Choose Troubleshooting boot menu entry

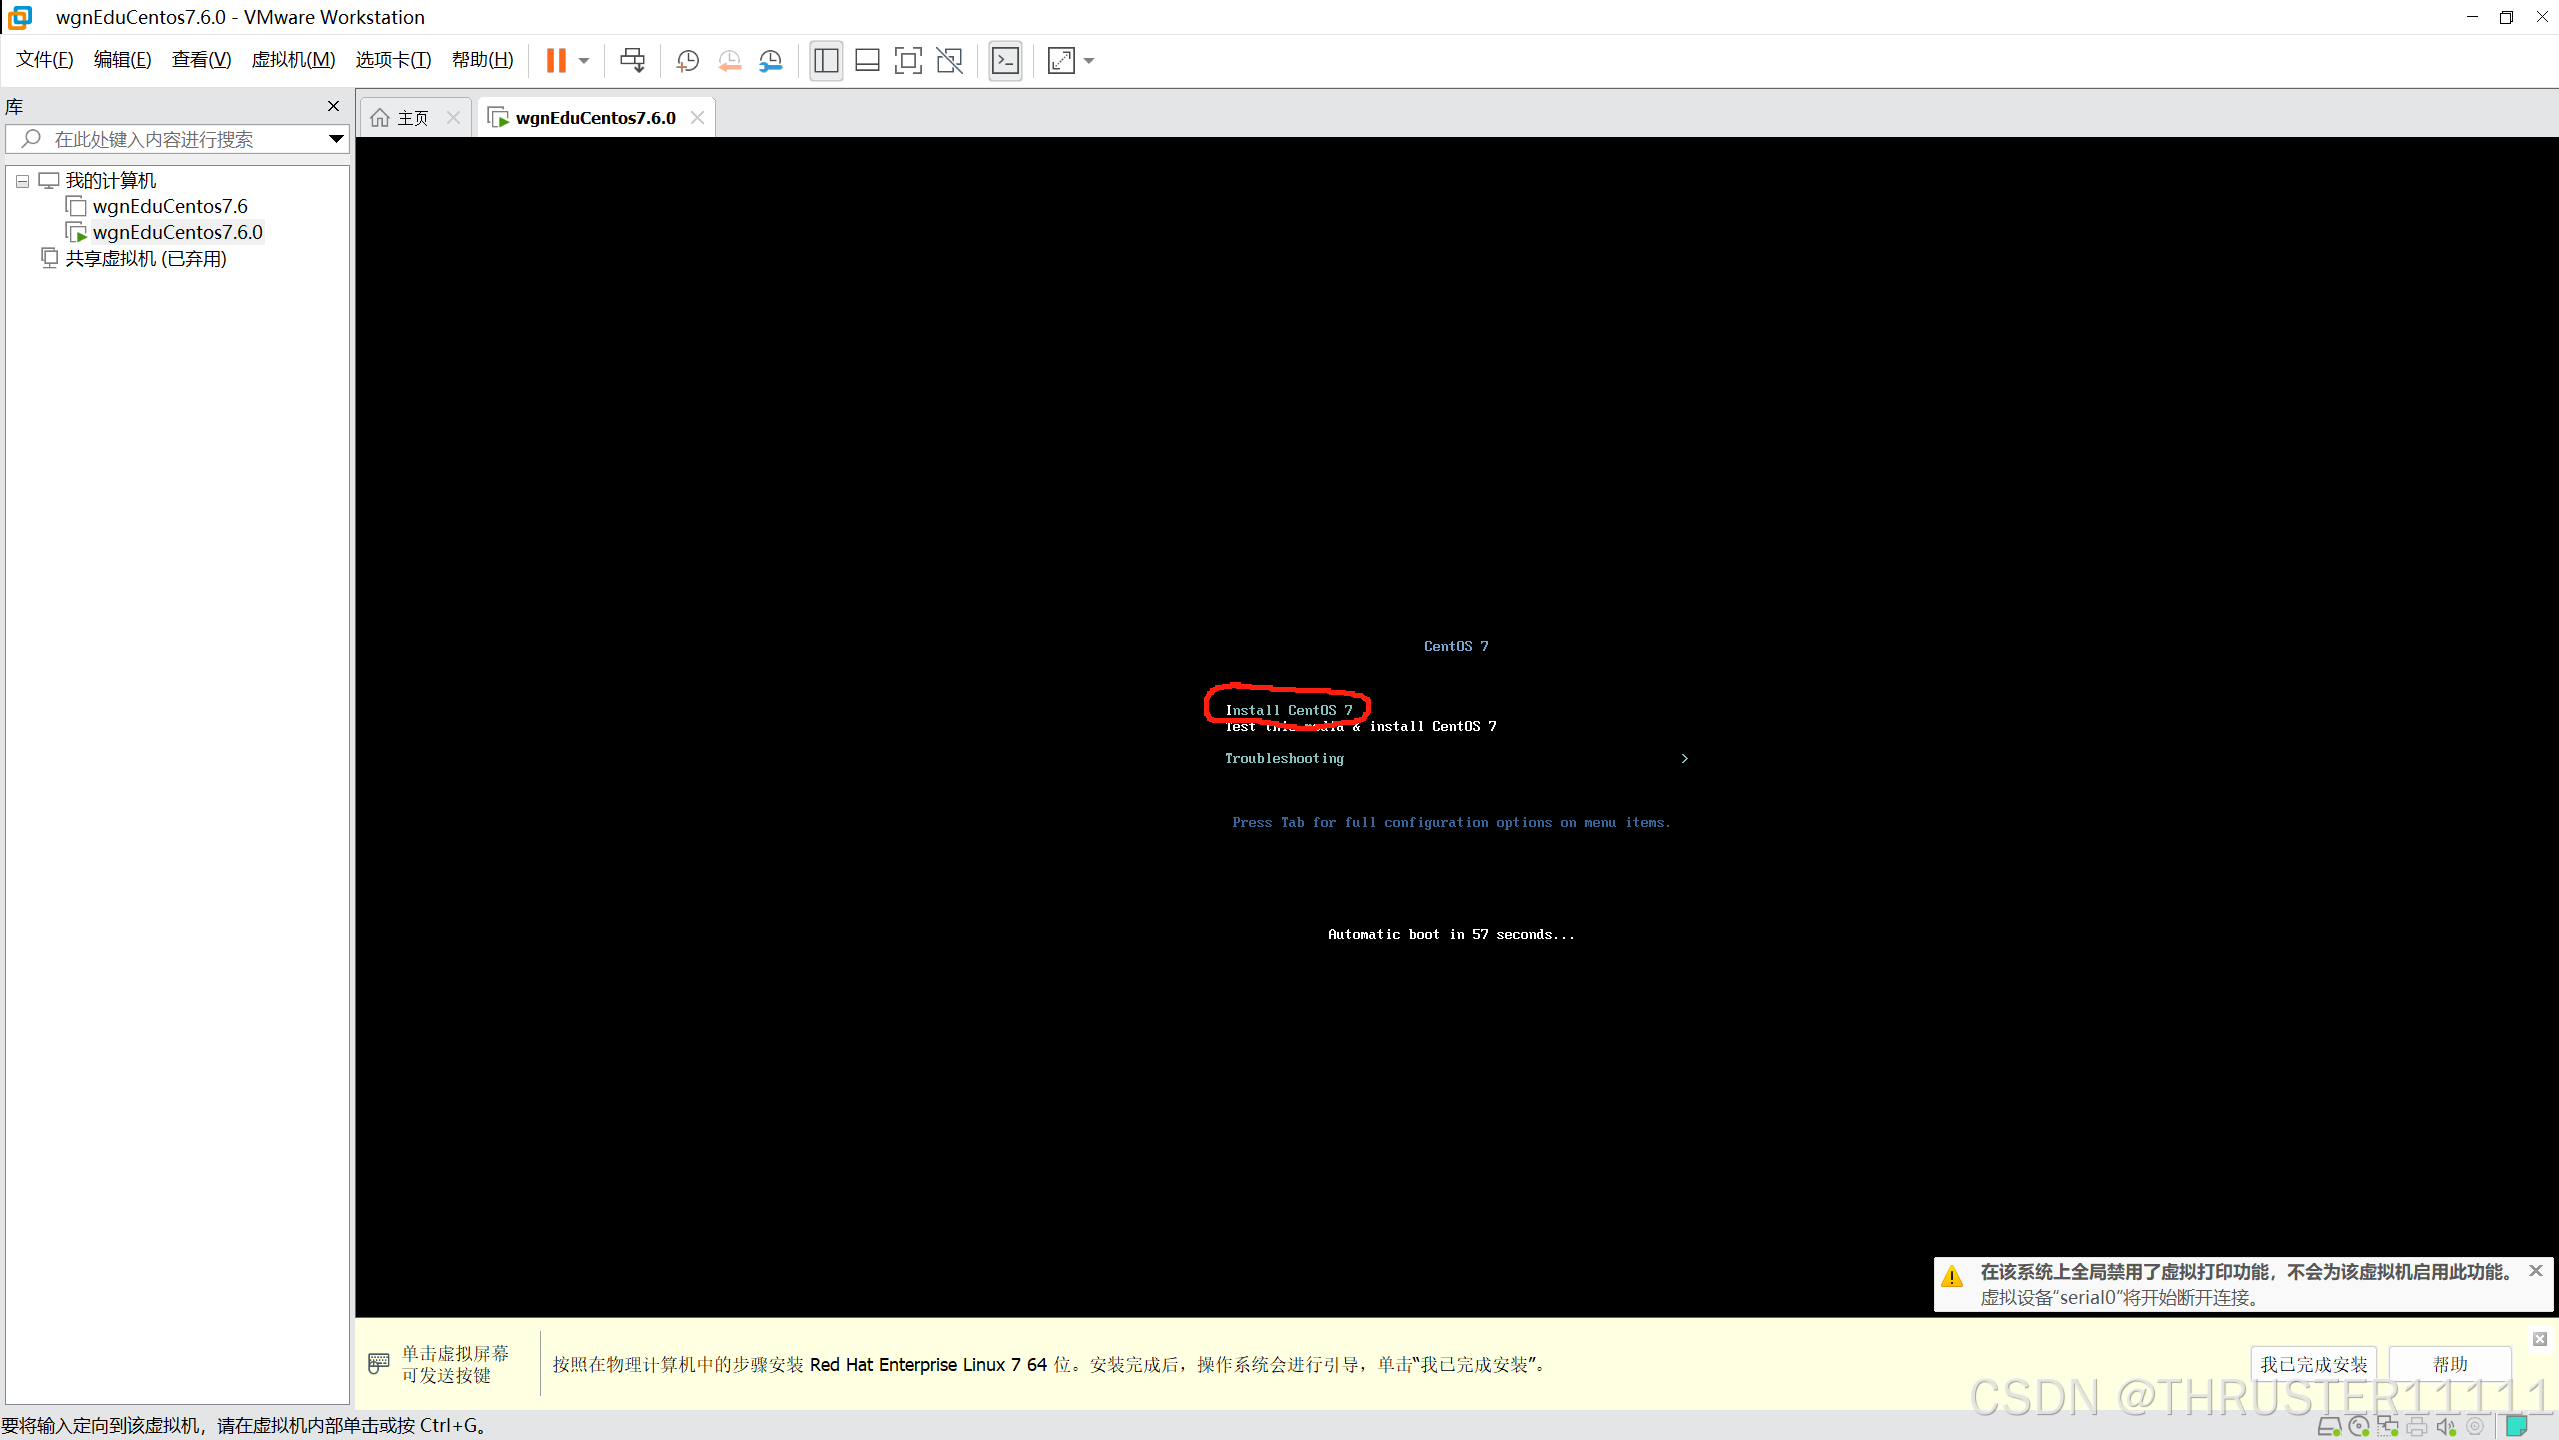1284,758
